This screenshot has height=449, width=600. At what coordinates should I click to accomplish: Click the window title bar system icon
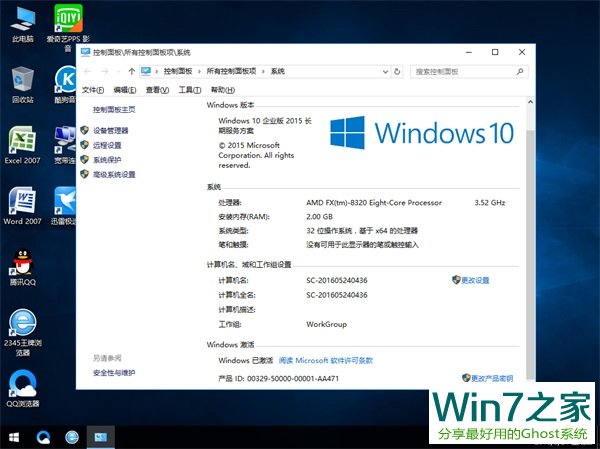(85, 52)
